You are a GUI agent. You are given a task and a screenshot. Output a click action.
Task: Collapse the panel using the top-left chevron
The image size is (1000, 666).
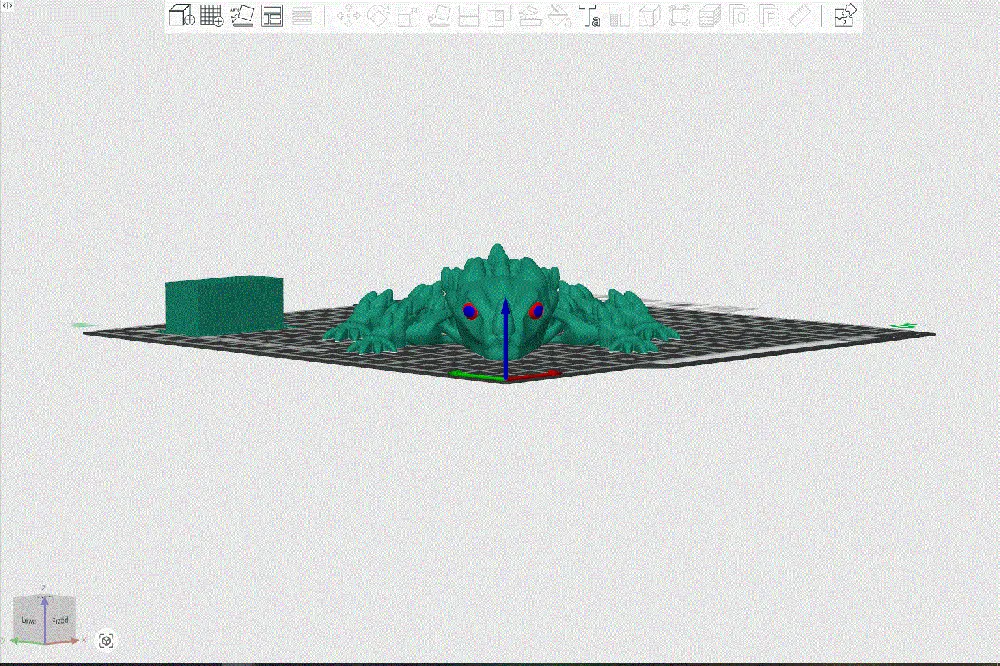(x=10, y=8)
